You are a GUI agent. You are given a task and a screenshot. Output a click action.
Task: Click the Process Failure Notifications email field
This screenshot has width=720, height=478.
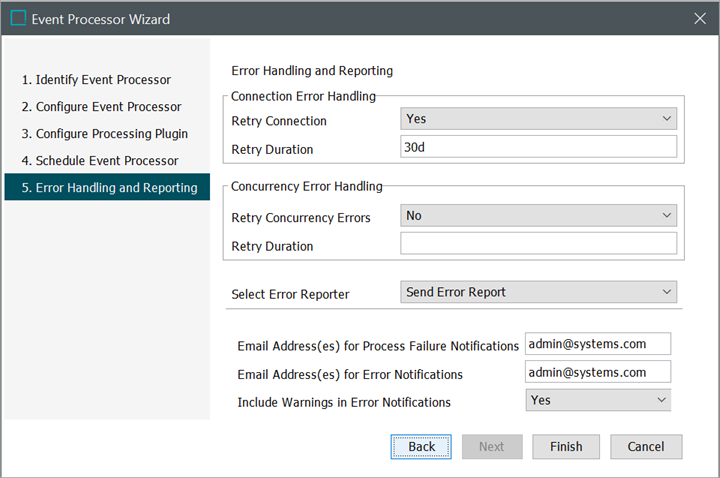click(597, 344)
